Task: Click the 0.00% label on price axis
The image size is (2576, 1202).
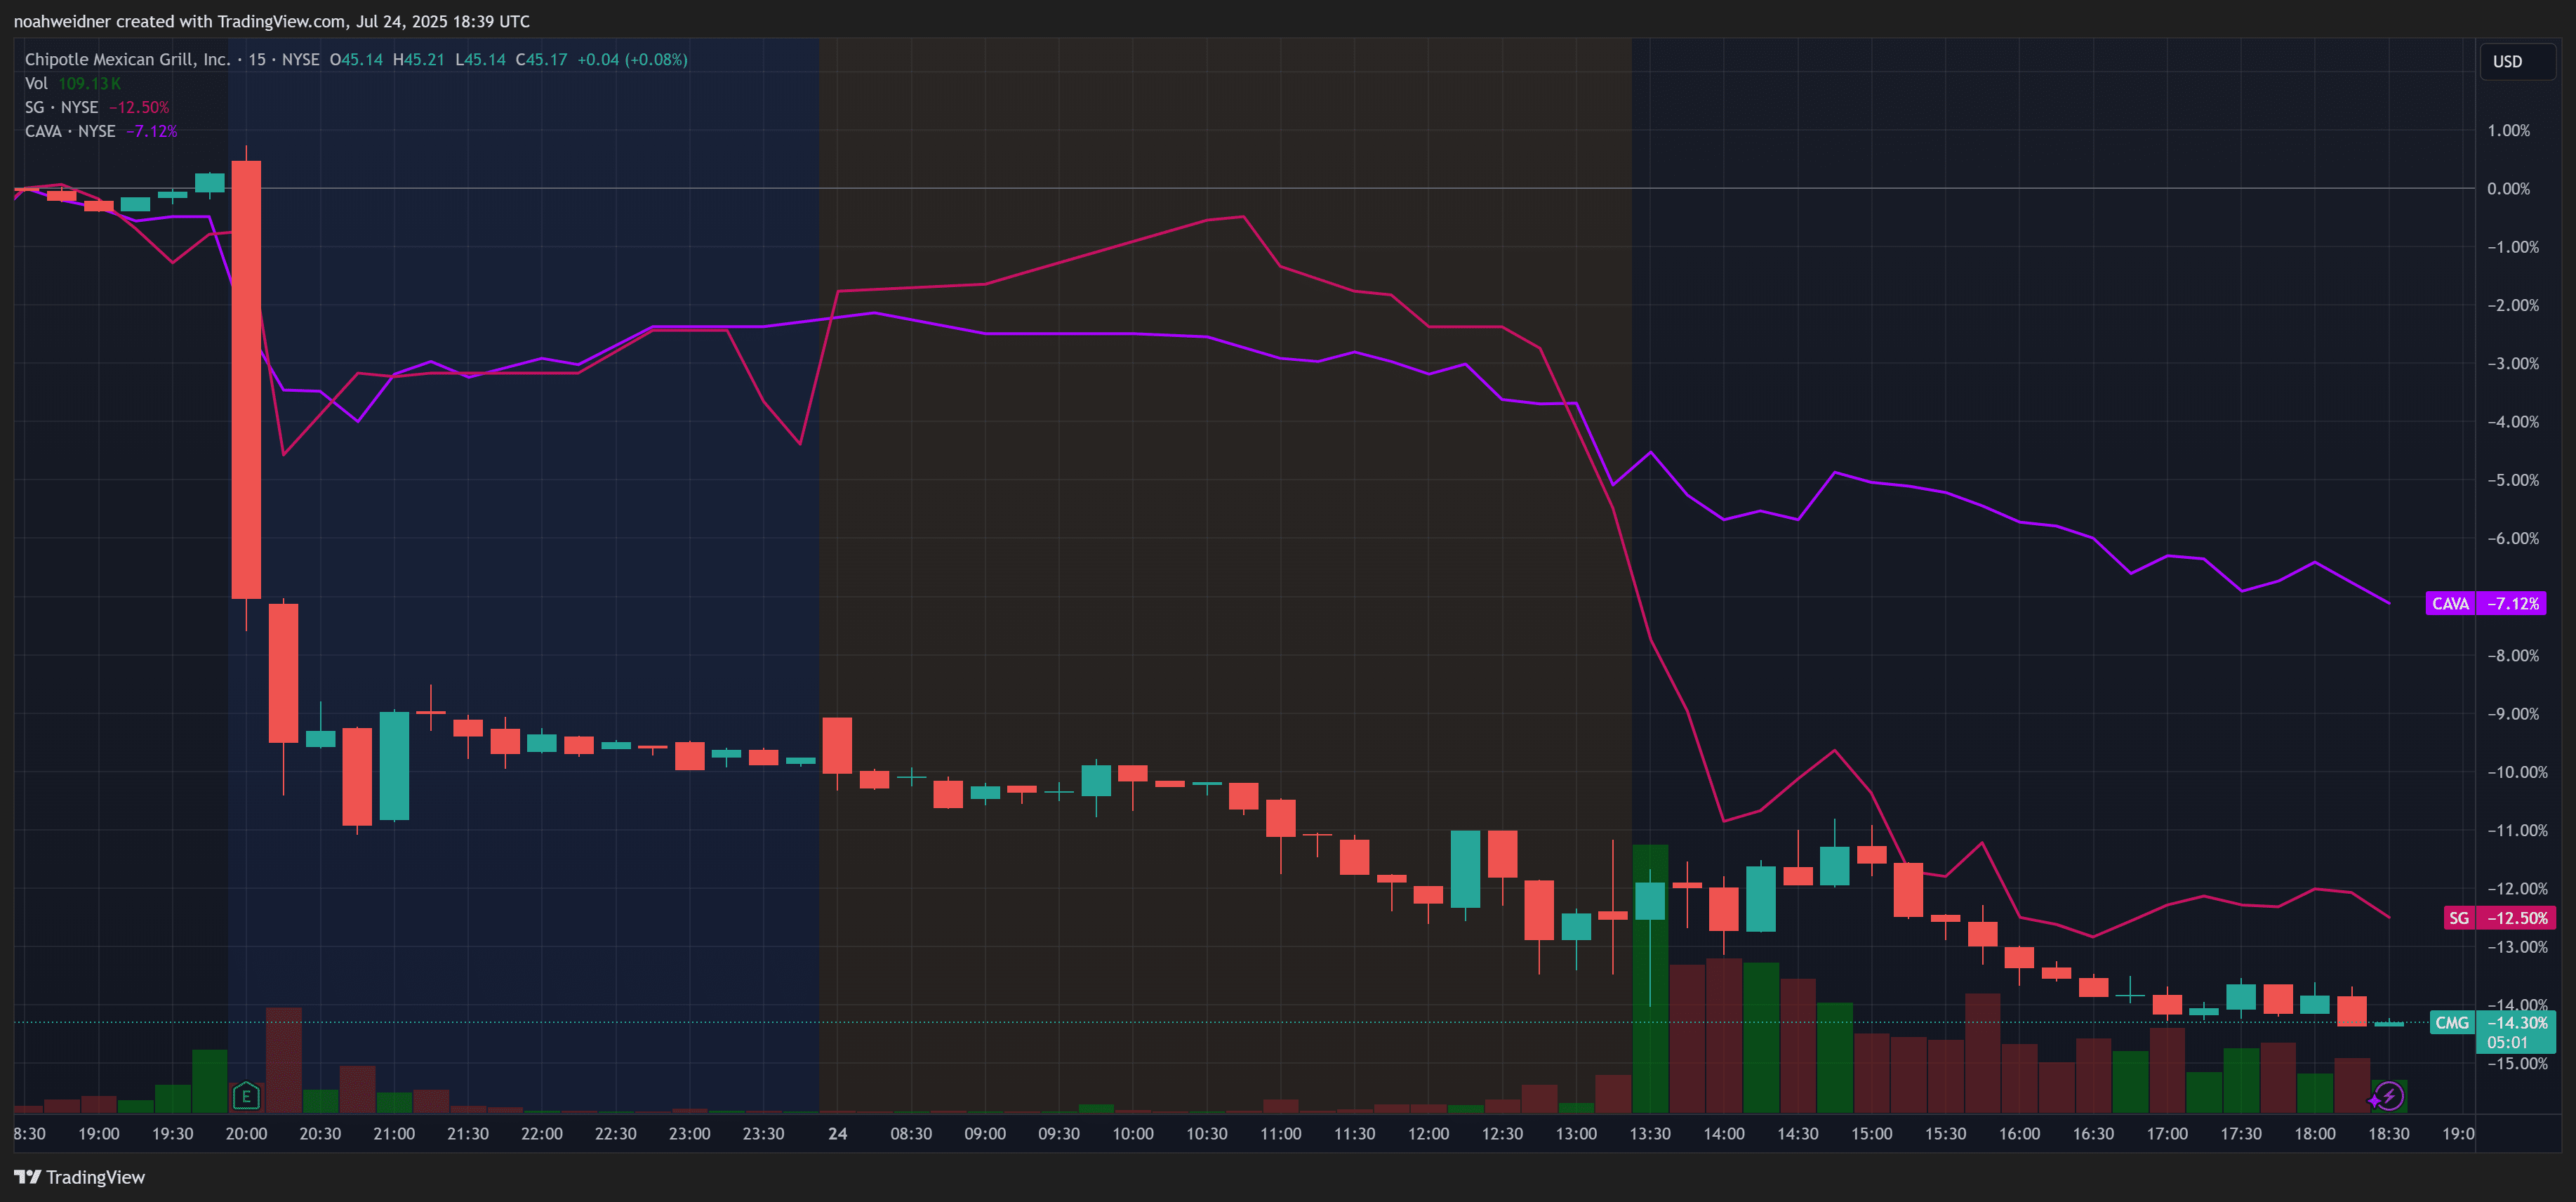Action: 2508,188
